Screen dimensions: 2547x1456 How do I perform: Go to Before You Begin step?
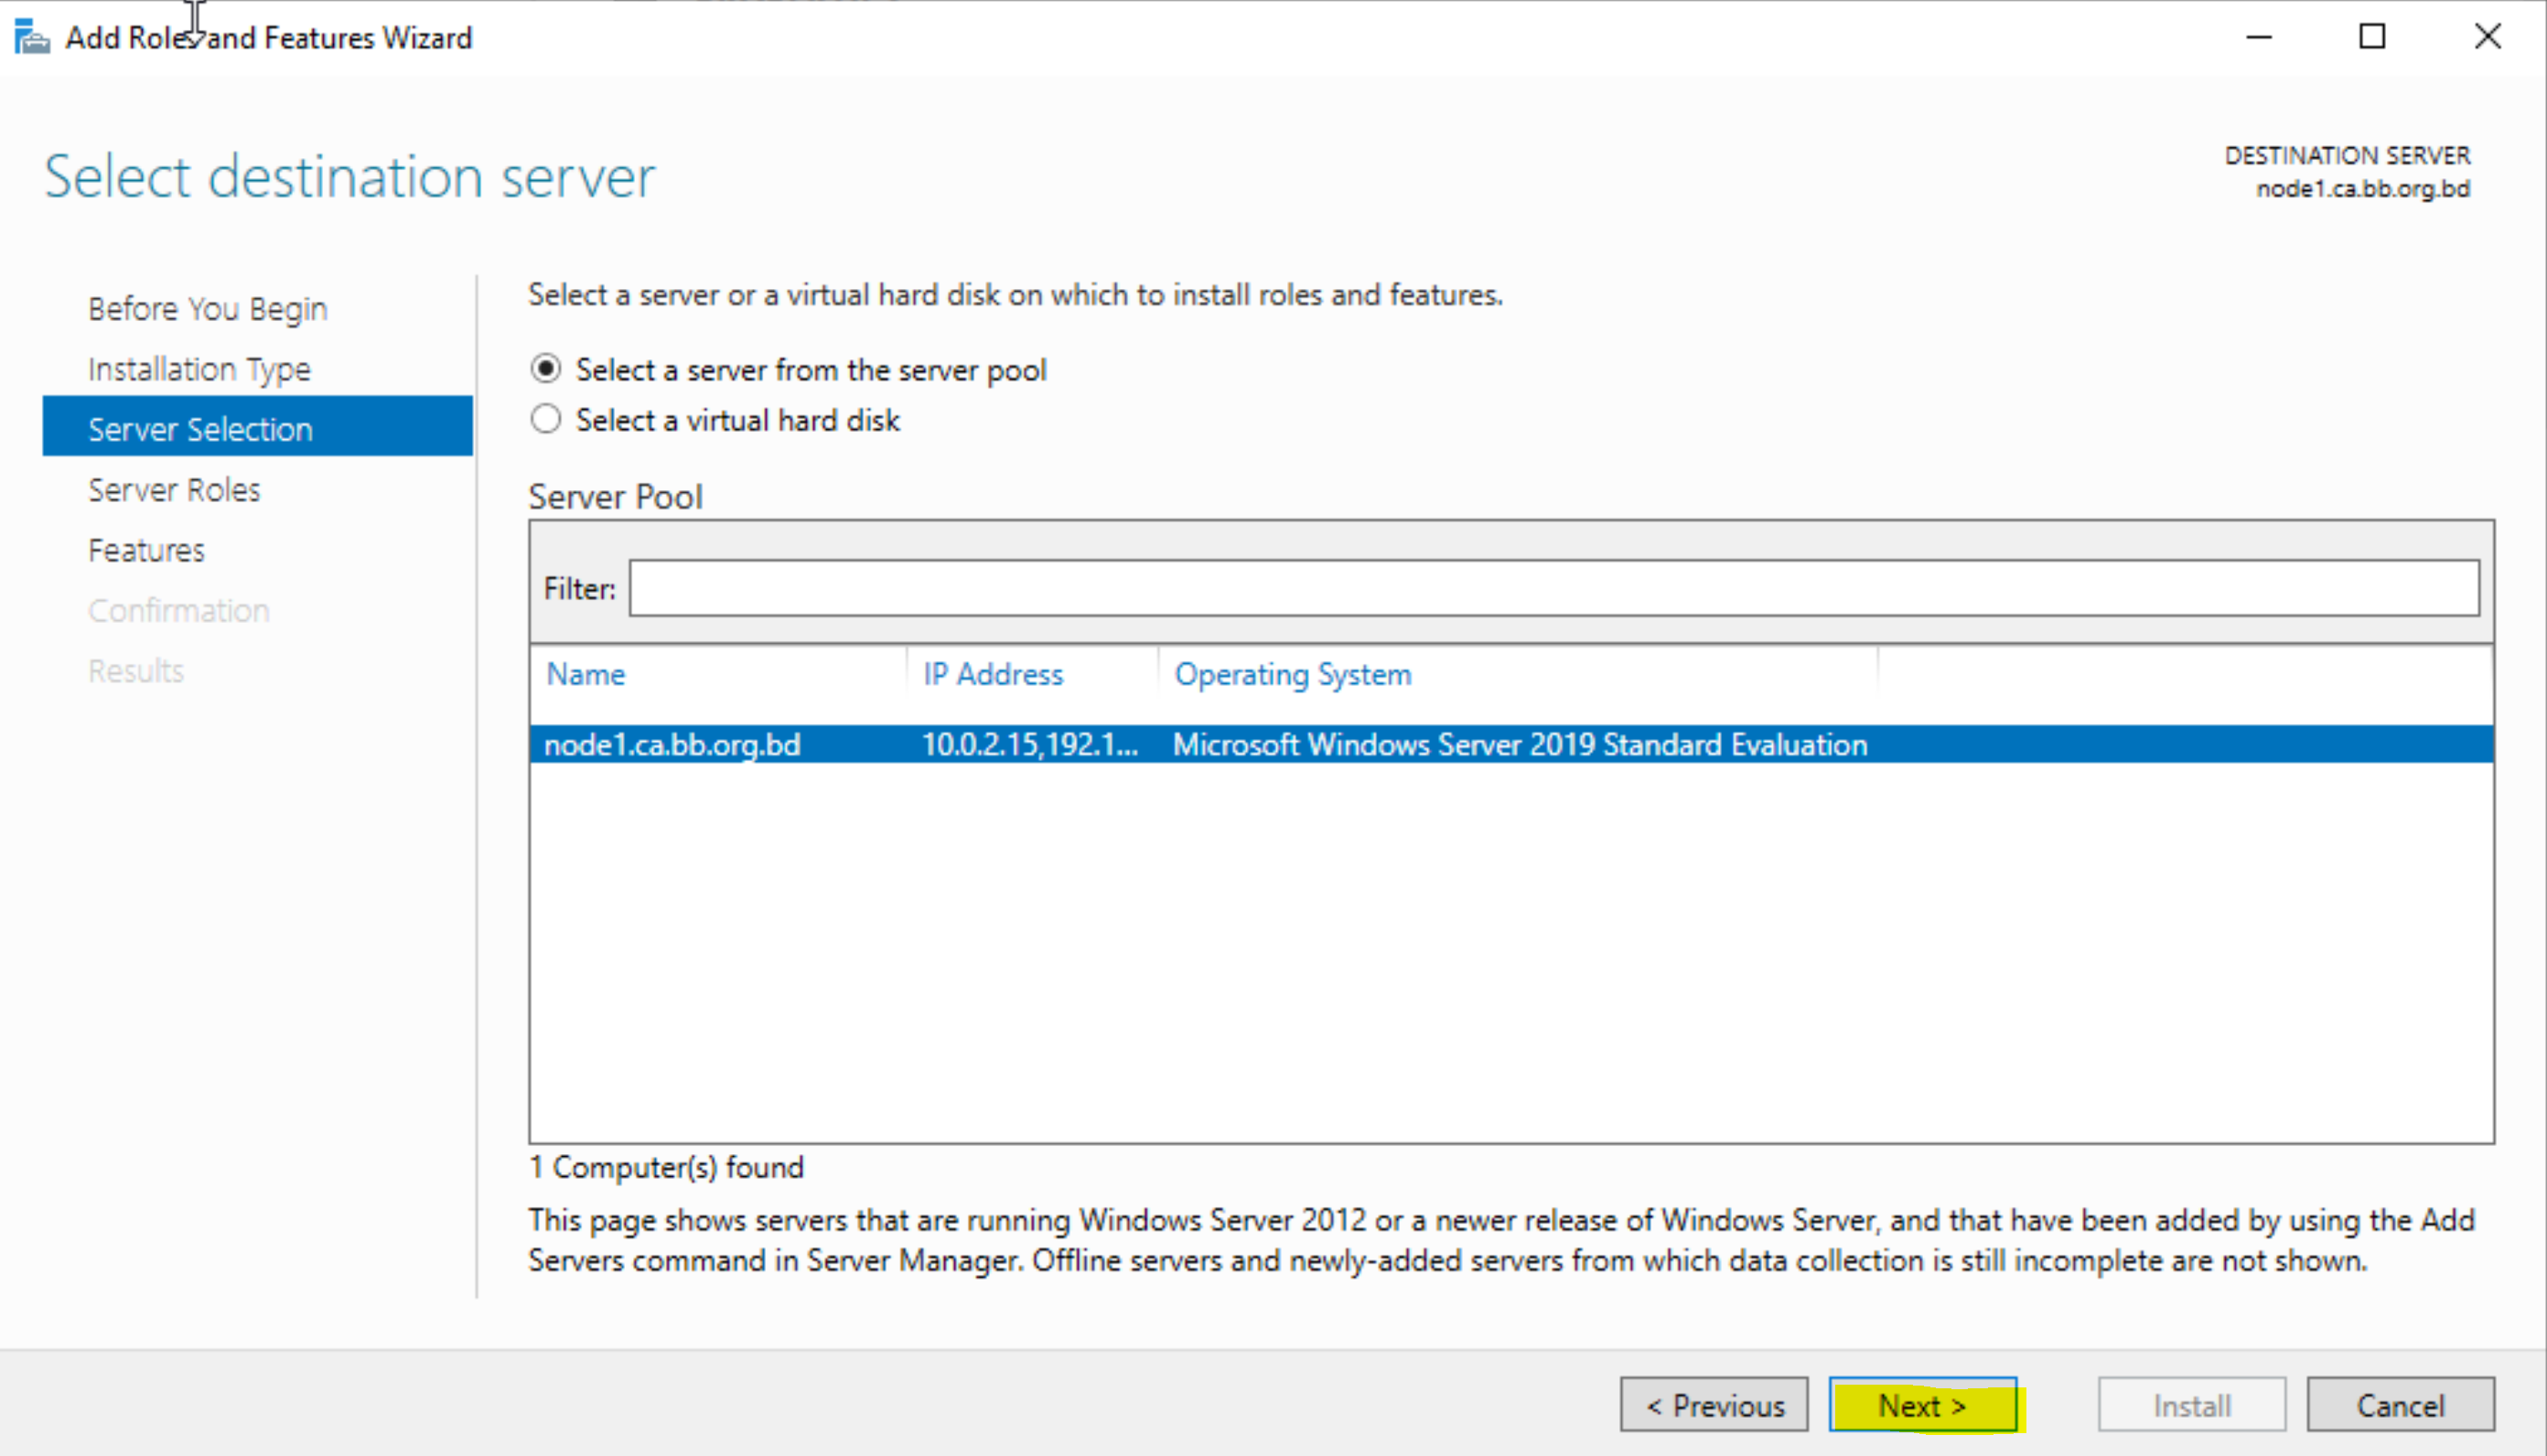coord(207,309)
